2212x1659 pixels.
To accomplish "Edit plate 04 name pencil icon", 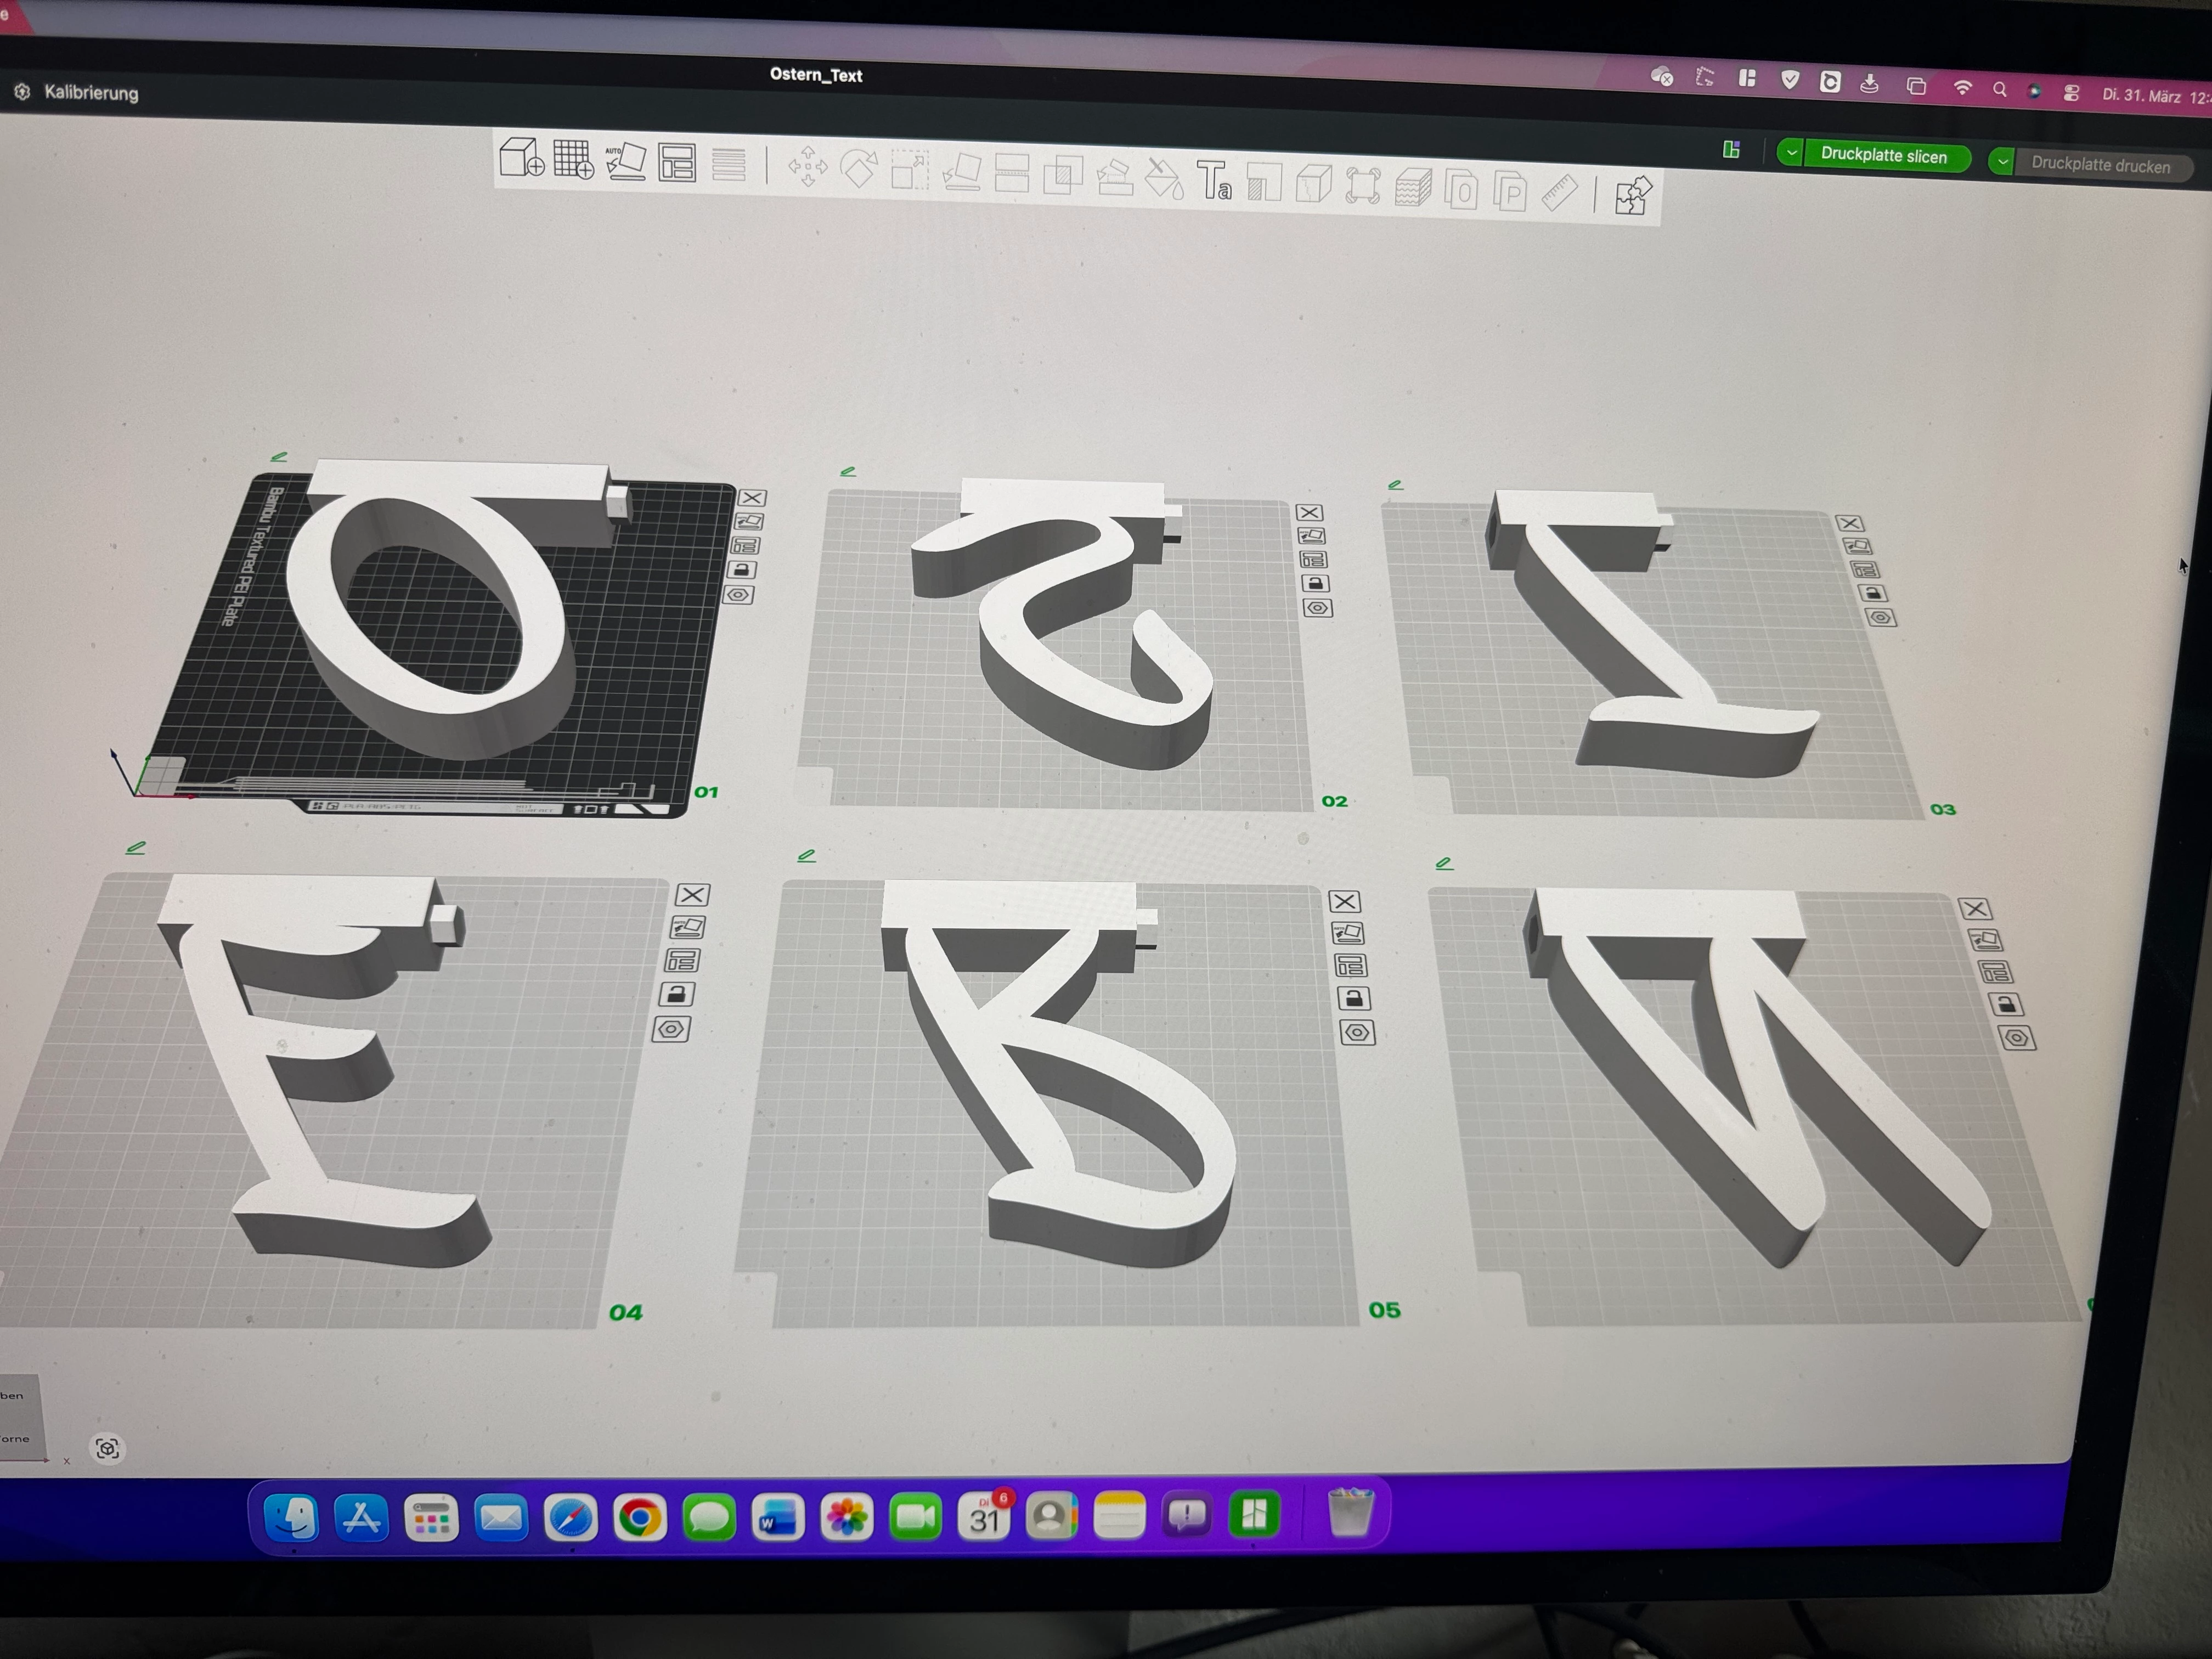I will (136, 848).
